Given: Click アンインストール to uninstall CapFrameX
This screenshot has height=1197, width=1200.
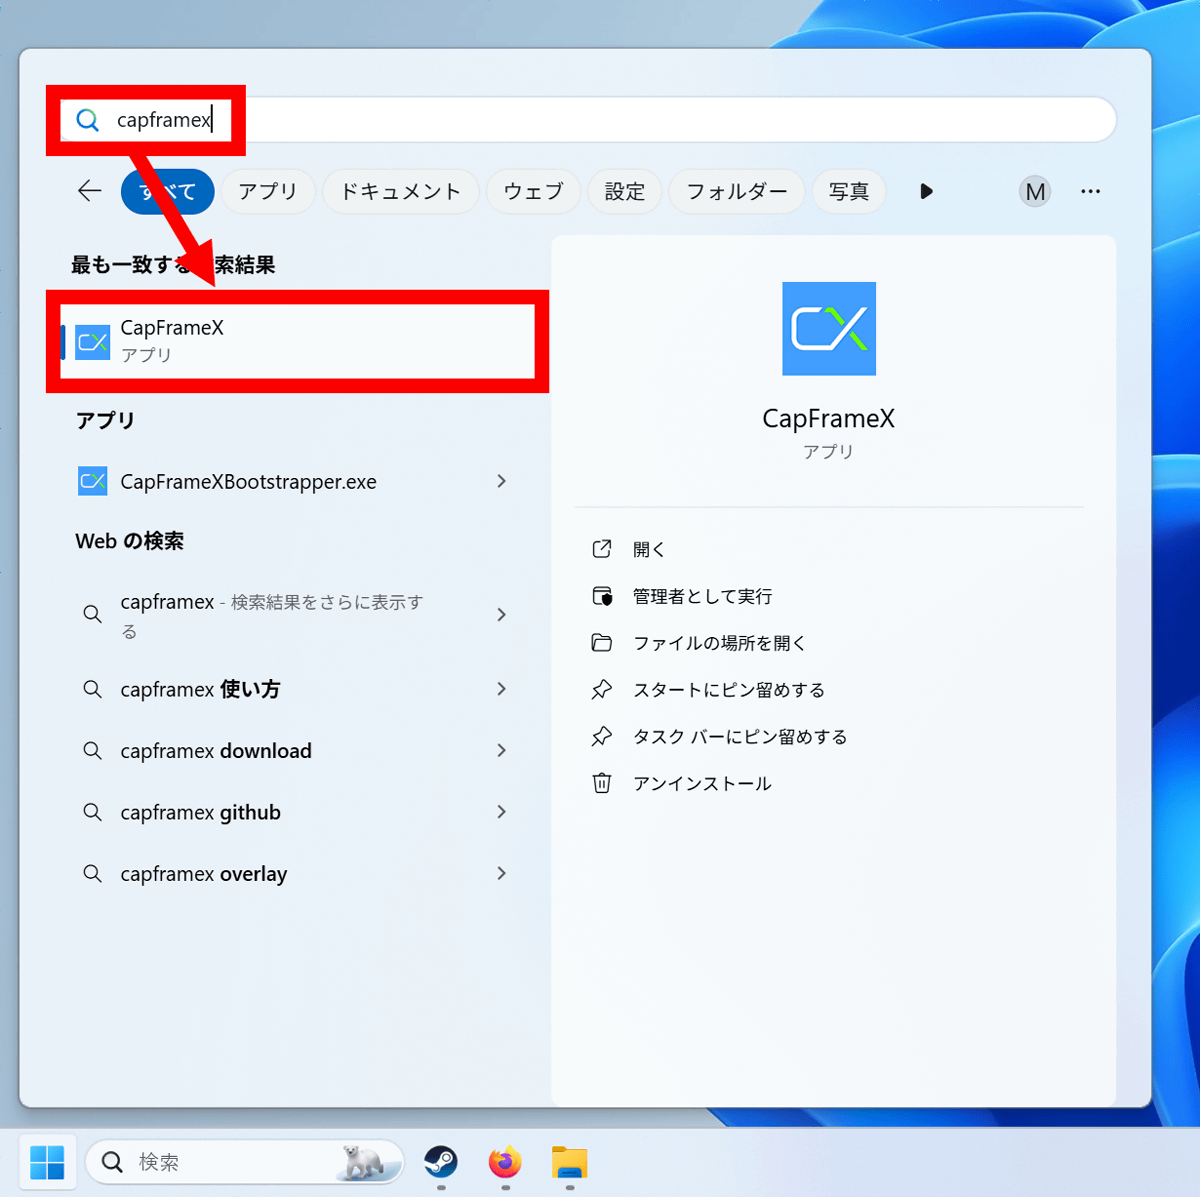Looking at the screenshot, I should (x=701, y=784).
